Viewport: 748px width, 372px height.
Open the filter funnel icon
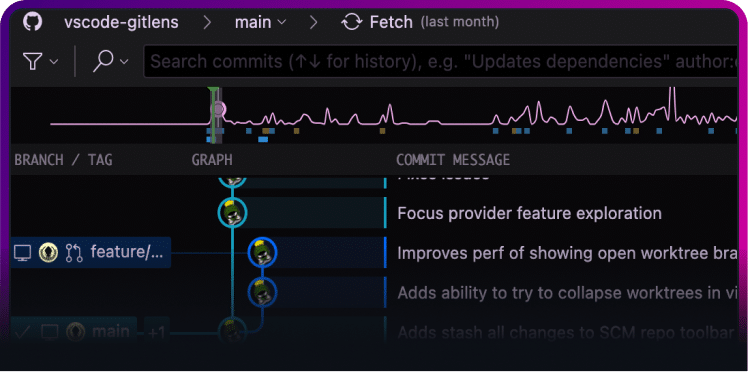[33, 61]
